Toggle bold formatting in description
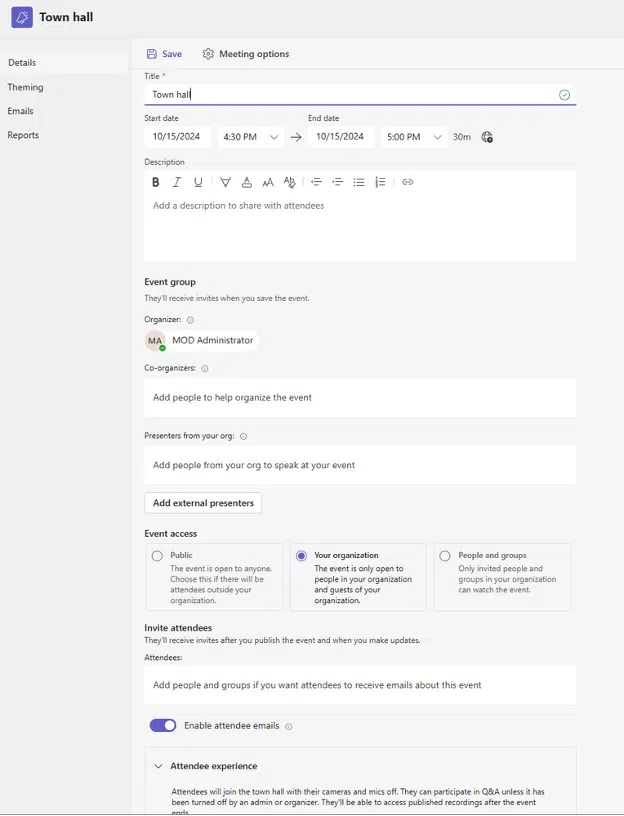 coord(155,182)
